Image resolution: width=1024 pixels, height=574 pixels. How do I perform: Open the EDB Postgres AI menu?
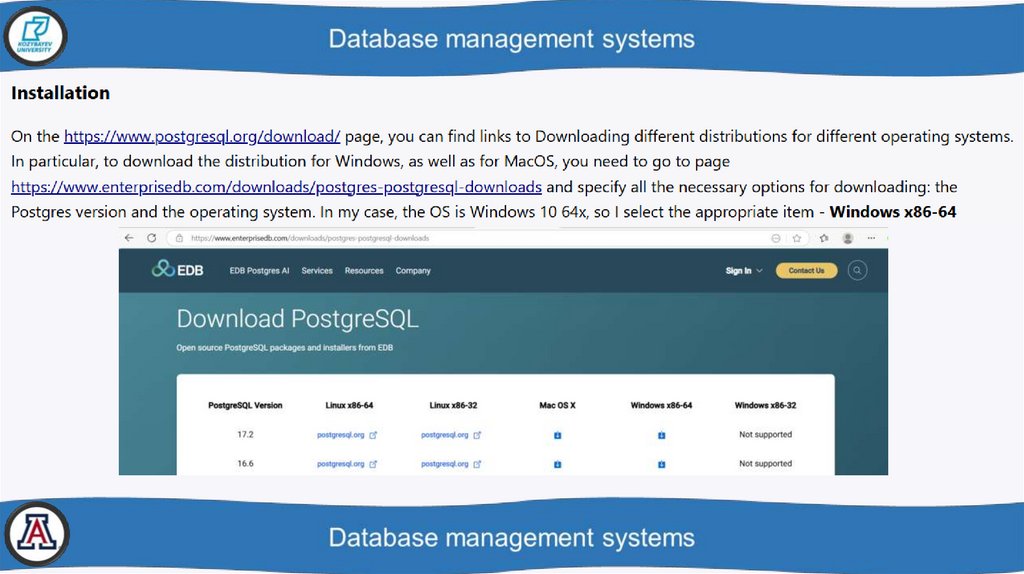coord(259,271)
